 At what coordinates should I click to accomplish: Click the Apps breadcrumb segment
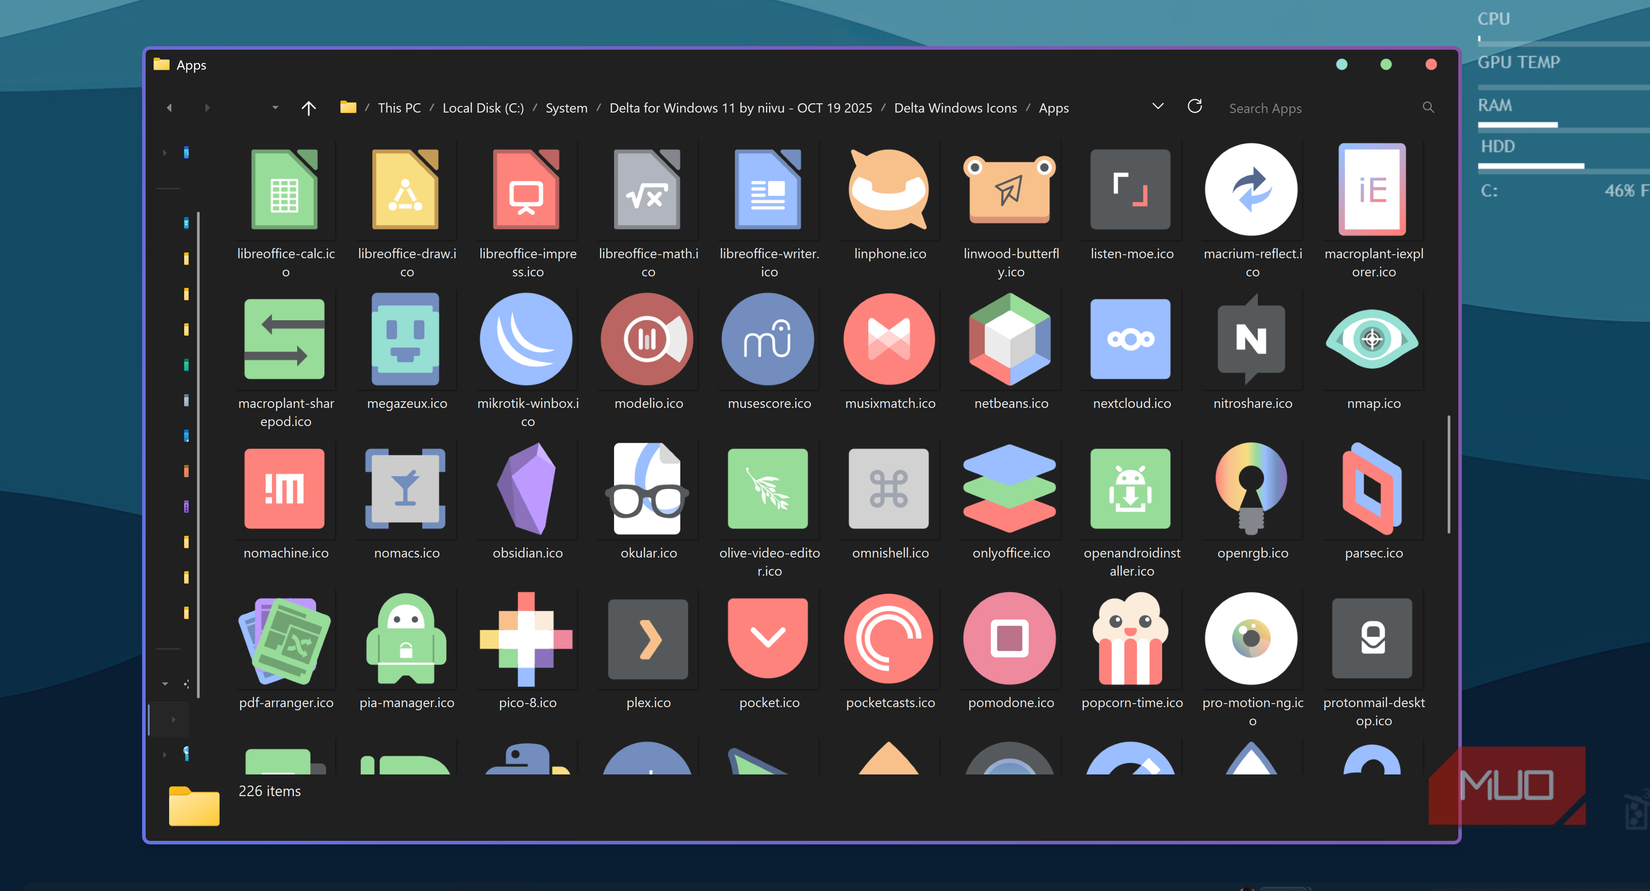(x=1054, y=108)
